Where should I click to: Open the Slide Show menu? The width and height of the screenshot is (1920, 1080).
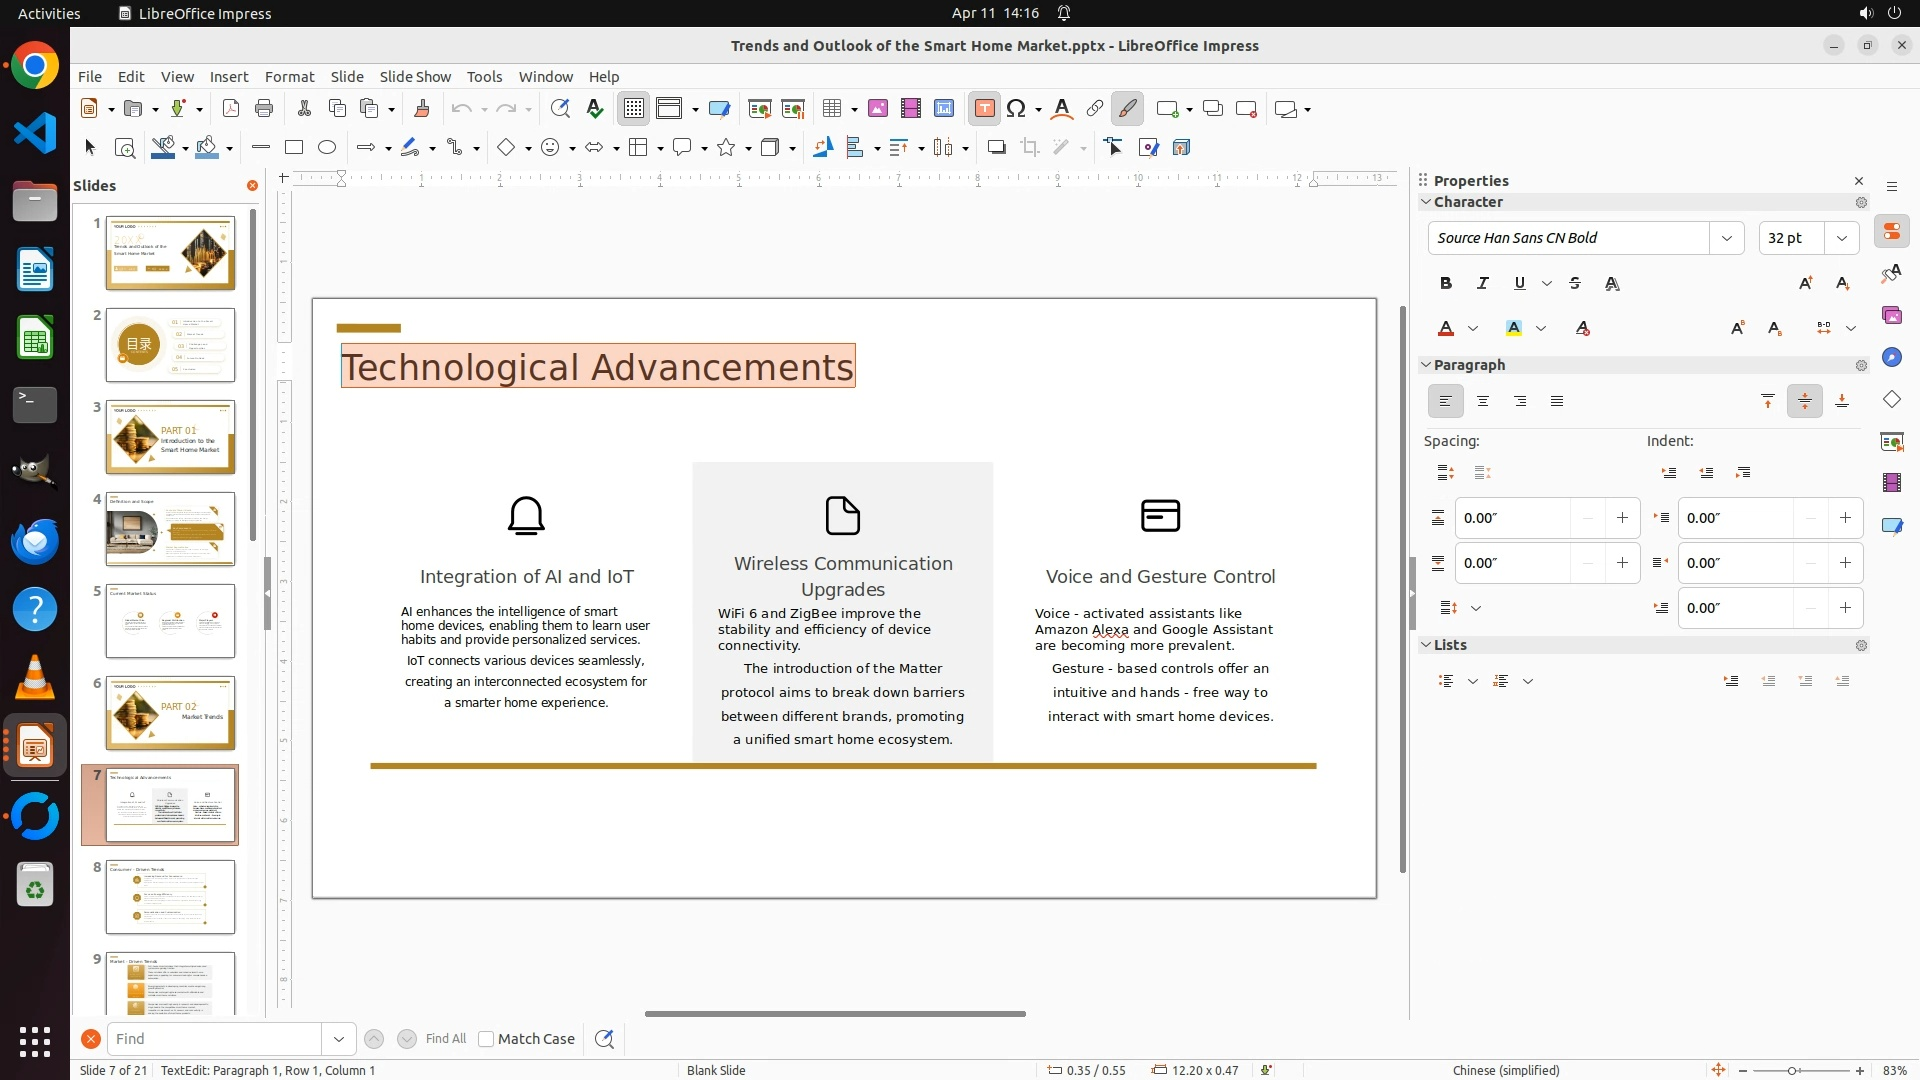tap(415, 77)
